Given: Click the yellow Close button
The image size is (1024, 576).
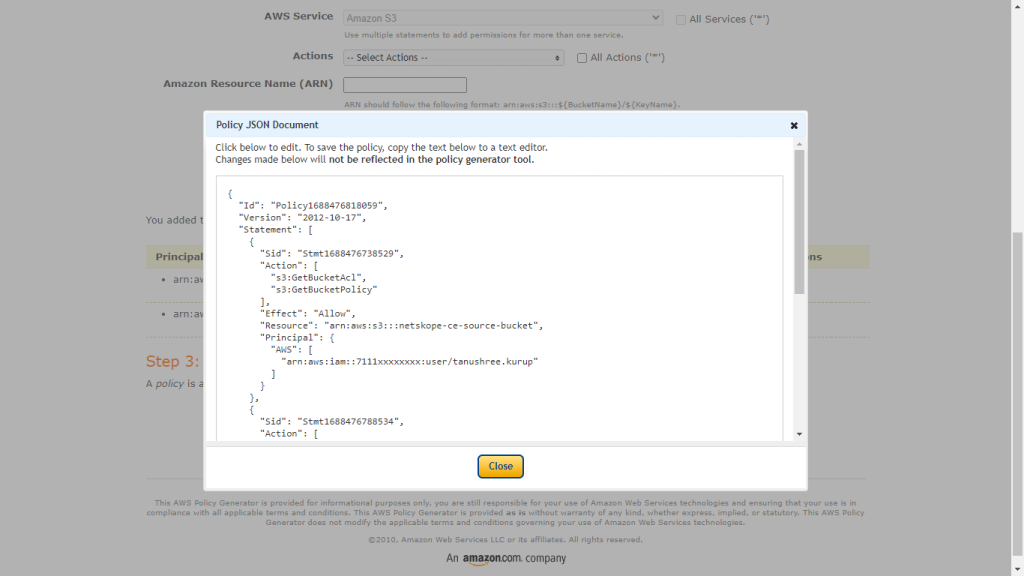Looking at the screenshot, I should (500, 466).
